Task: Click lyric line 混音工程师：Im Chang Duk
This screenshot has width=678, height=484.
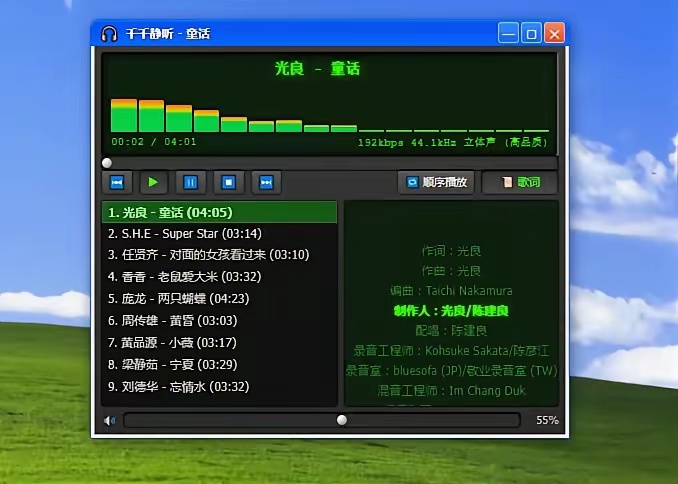Action: coord(451,391)
